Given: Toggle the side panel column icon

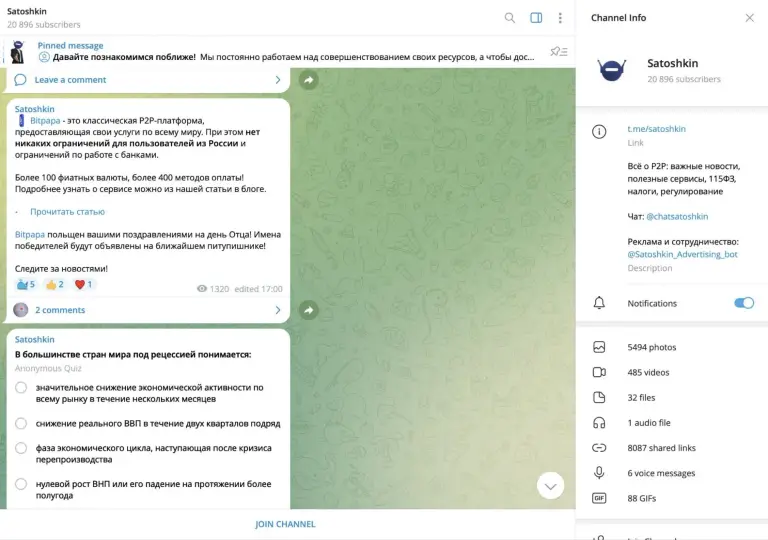Looking at the screenshot, I should 536,18.
